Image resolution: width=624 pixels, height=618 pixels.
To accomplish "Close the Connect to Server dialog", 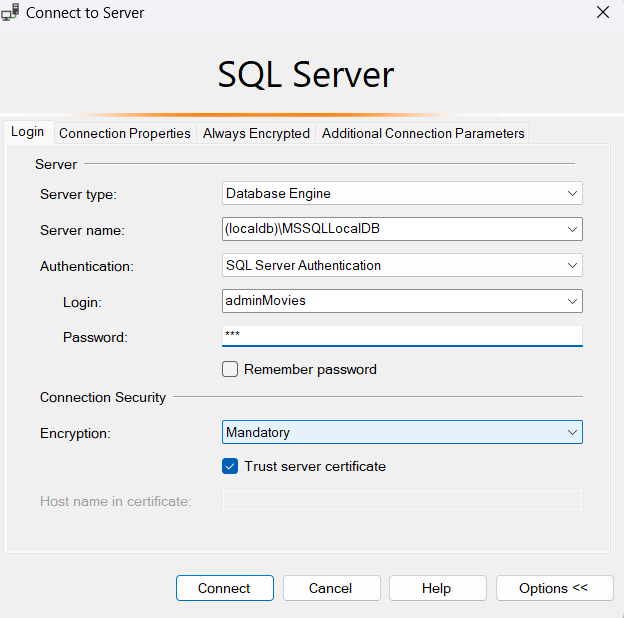I will coord(603,12).
